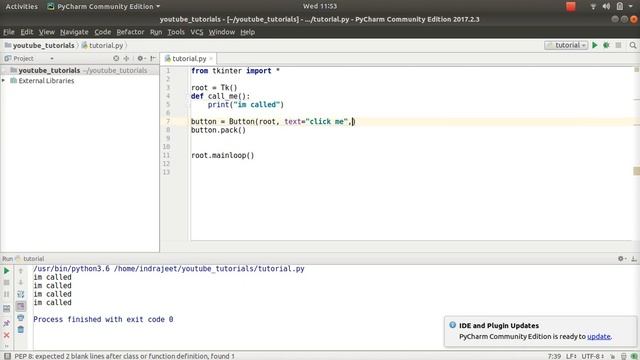
Task: Open Ubuntu Activities overview
Action: click(x=22, y=7)
